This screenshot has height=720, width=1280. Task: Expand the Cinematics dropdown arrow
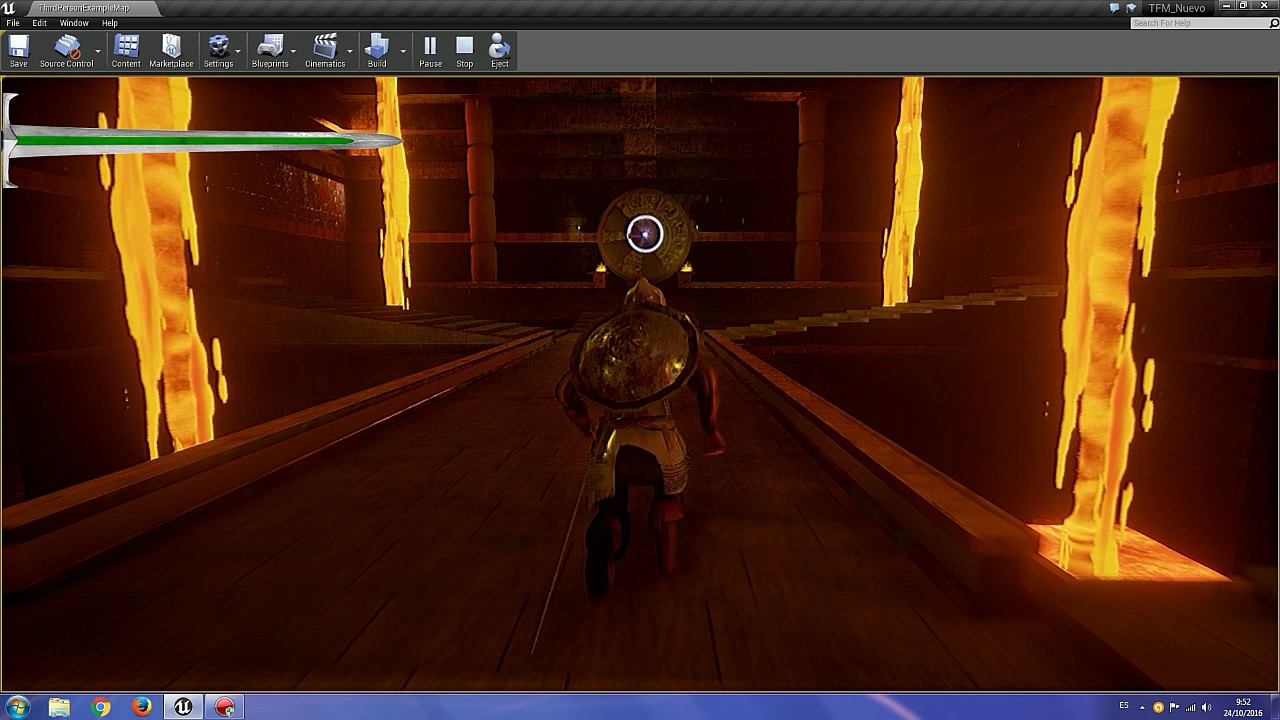click(x=350, y=51)
